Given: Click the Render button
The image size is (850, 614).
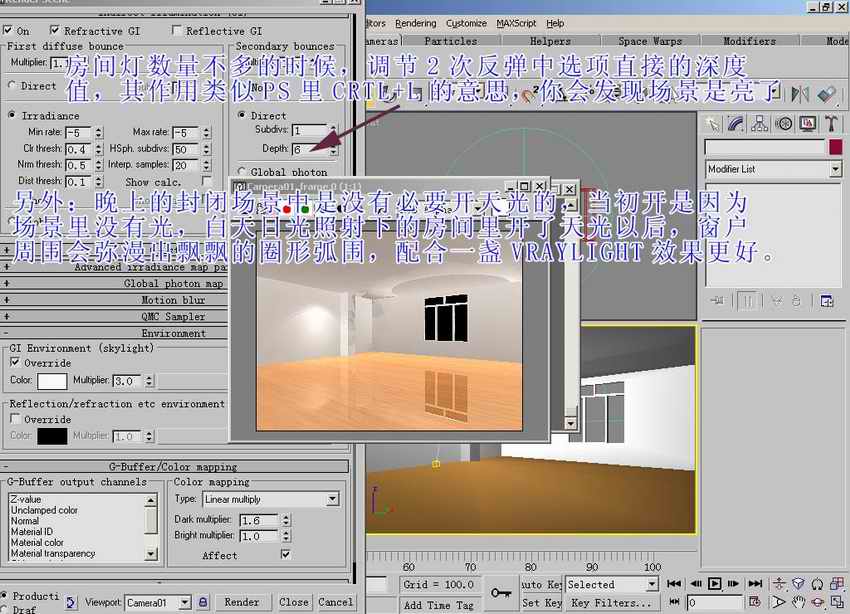Looking at the screenshot, I should pos(242,602).
